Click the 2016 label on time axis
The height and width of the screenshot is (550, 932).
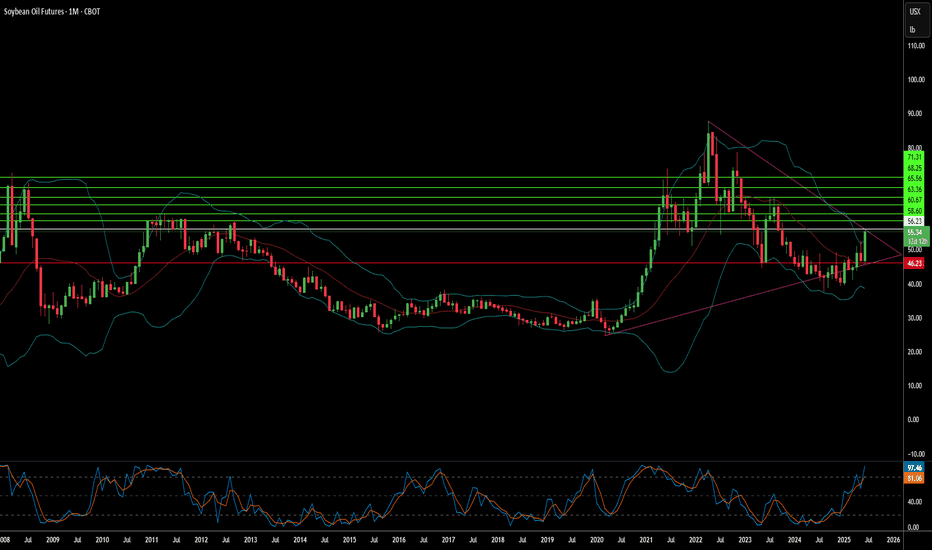click(x=399, y=540)
